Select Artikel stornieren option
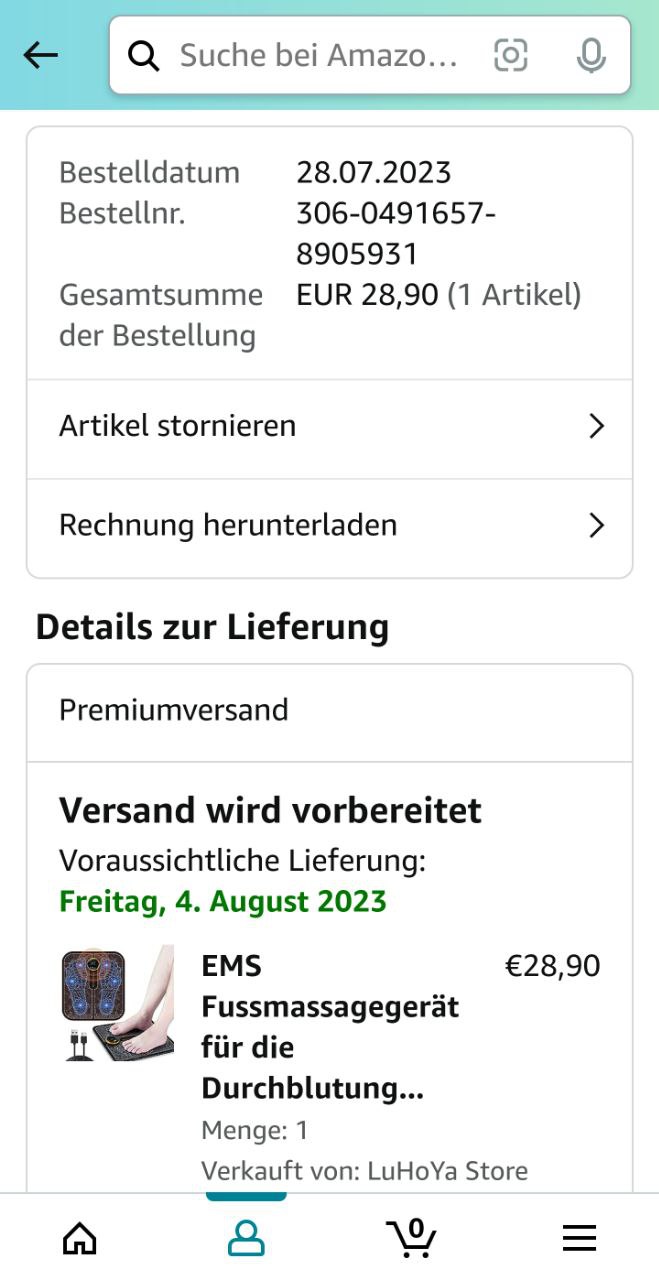Screen dimensions: 659x1280 [x=178, y=426]
